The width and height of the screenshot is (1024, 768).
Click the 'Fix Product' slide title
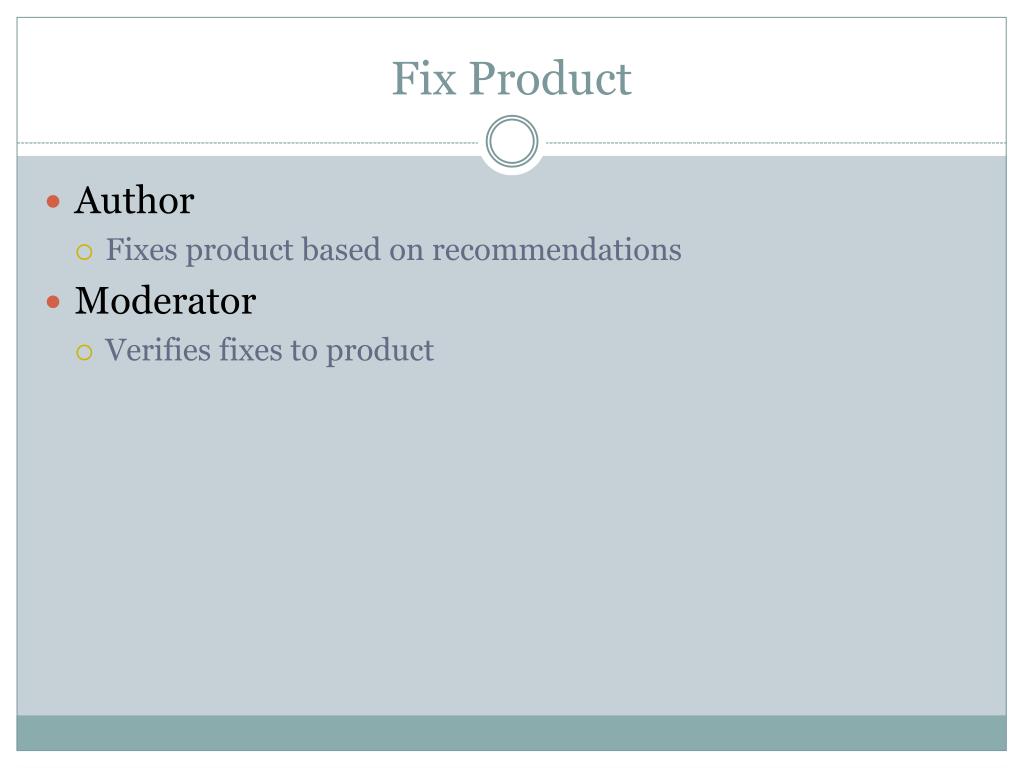(511, 78)
